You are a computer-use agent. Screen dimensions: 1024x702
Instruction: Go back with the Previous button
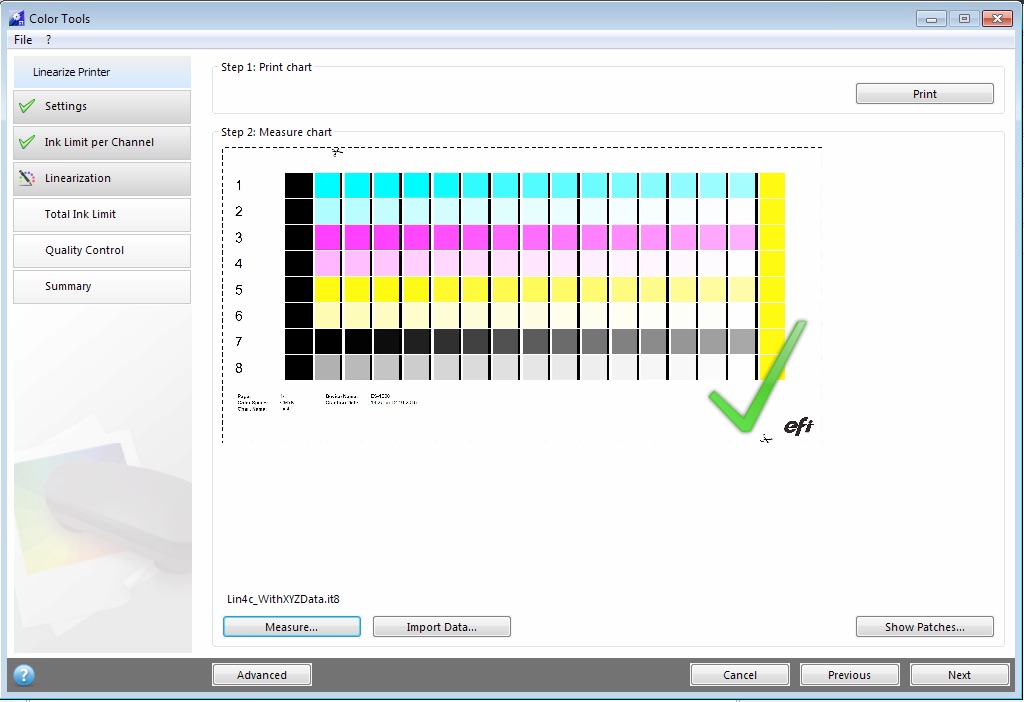tap(850, 675)
